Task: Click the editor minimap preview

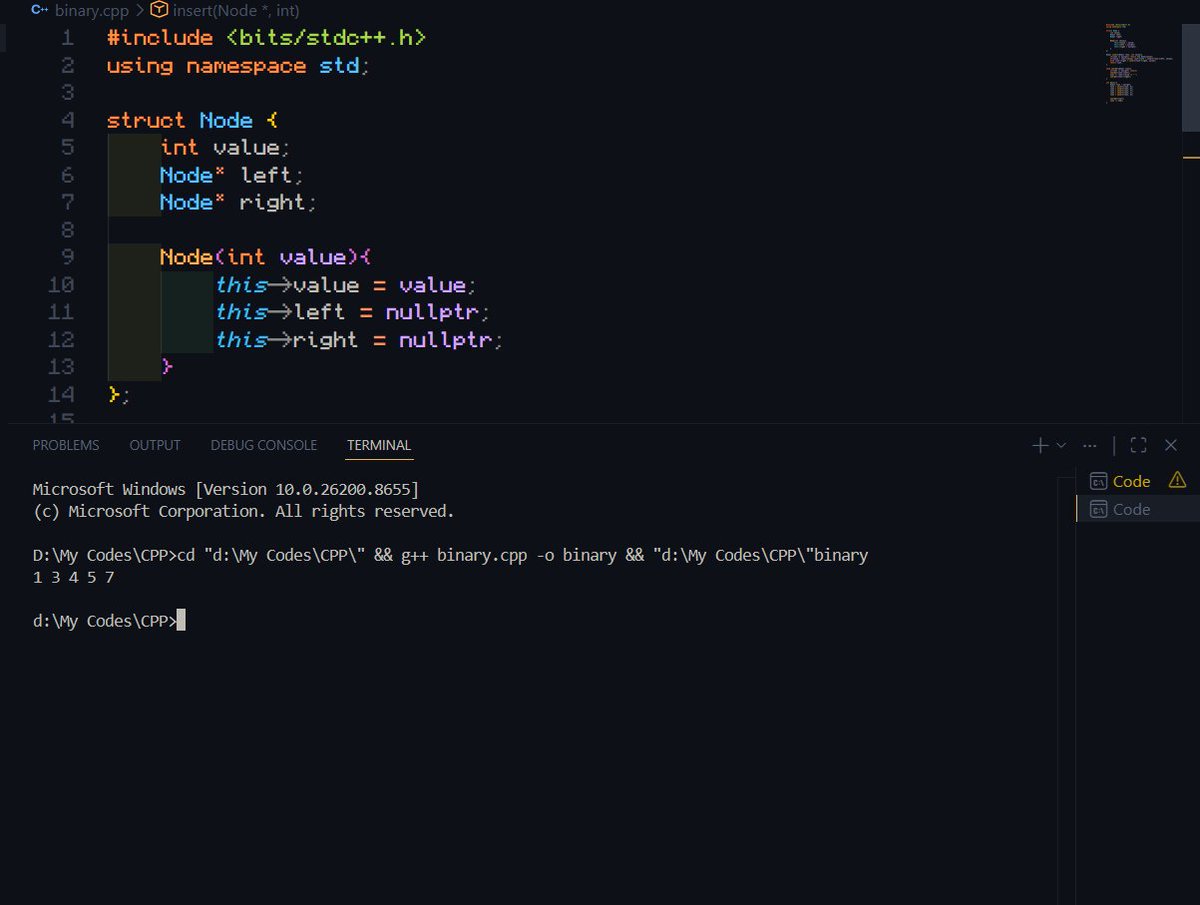Action: coord(1140,63)
